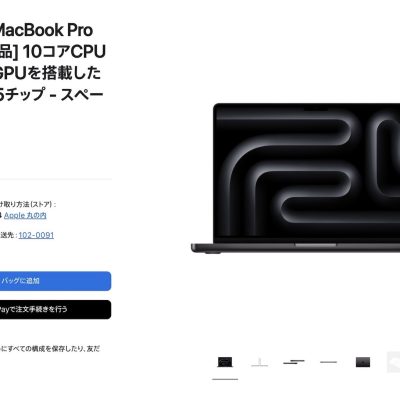Select the closed-lid top-view thumbnail
The height and width of the screenshot is (400, 400).
(363, 362)
